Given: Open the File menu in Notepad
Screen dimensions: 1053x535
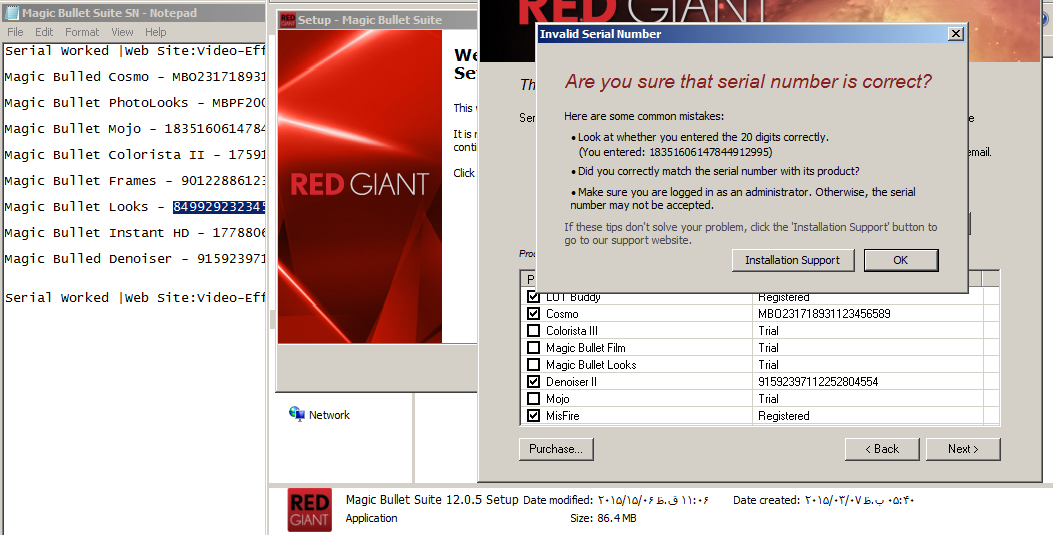Looking at the screenshot, I should (15, 32).
